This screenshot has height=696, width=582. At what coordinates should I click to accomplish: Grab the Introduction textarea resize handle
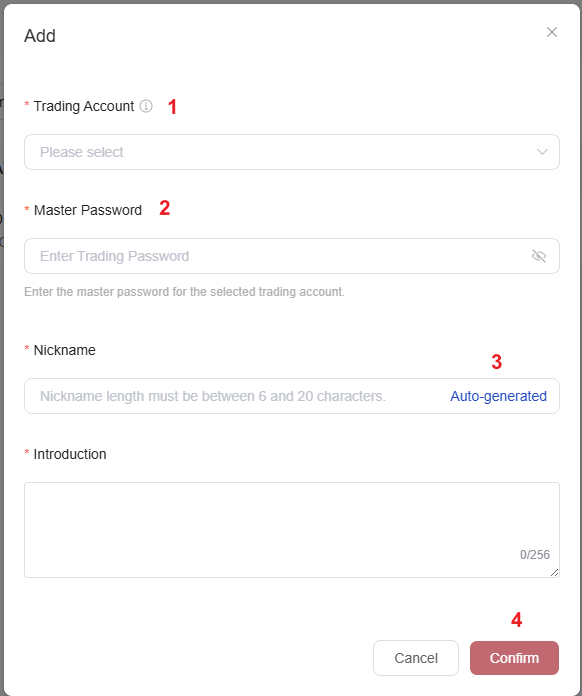554,573
